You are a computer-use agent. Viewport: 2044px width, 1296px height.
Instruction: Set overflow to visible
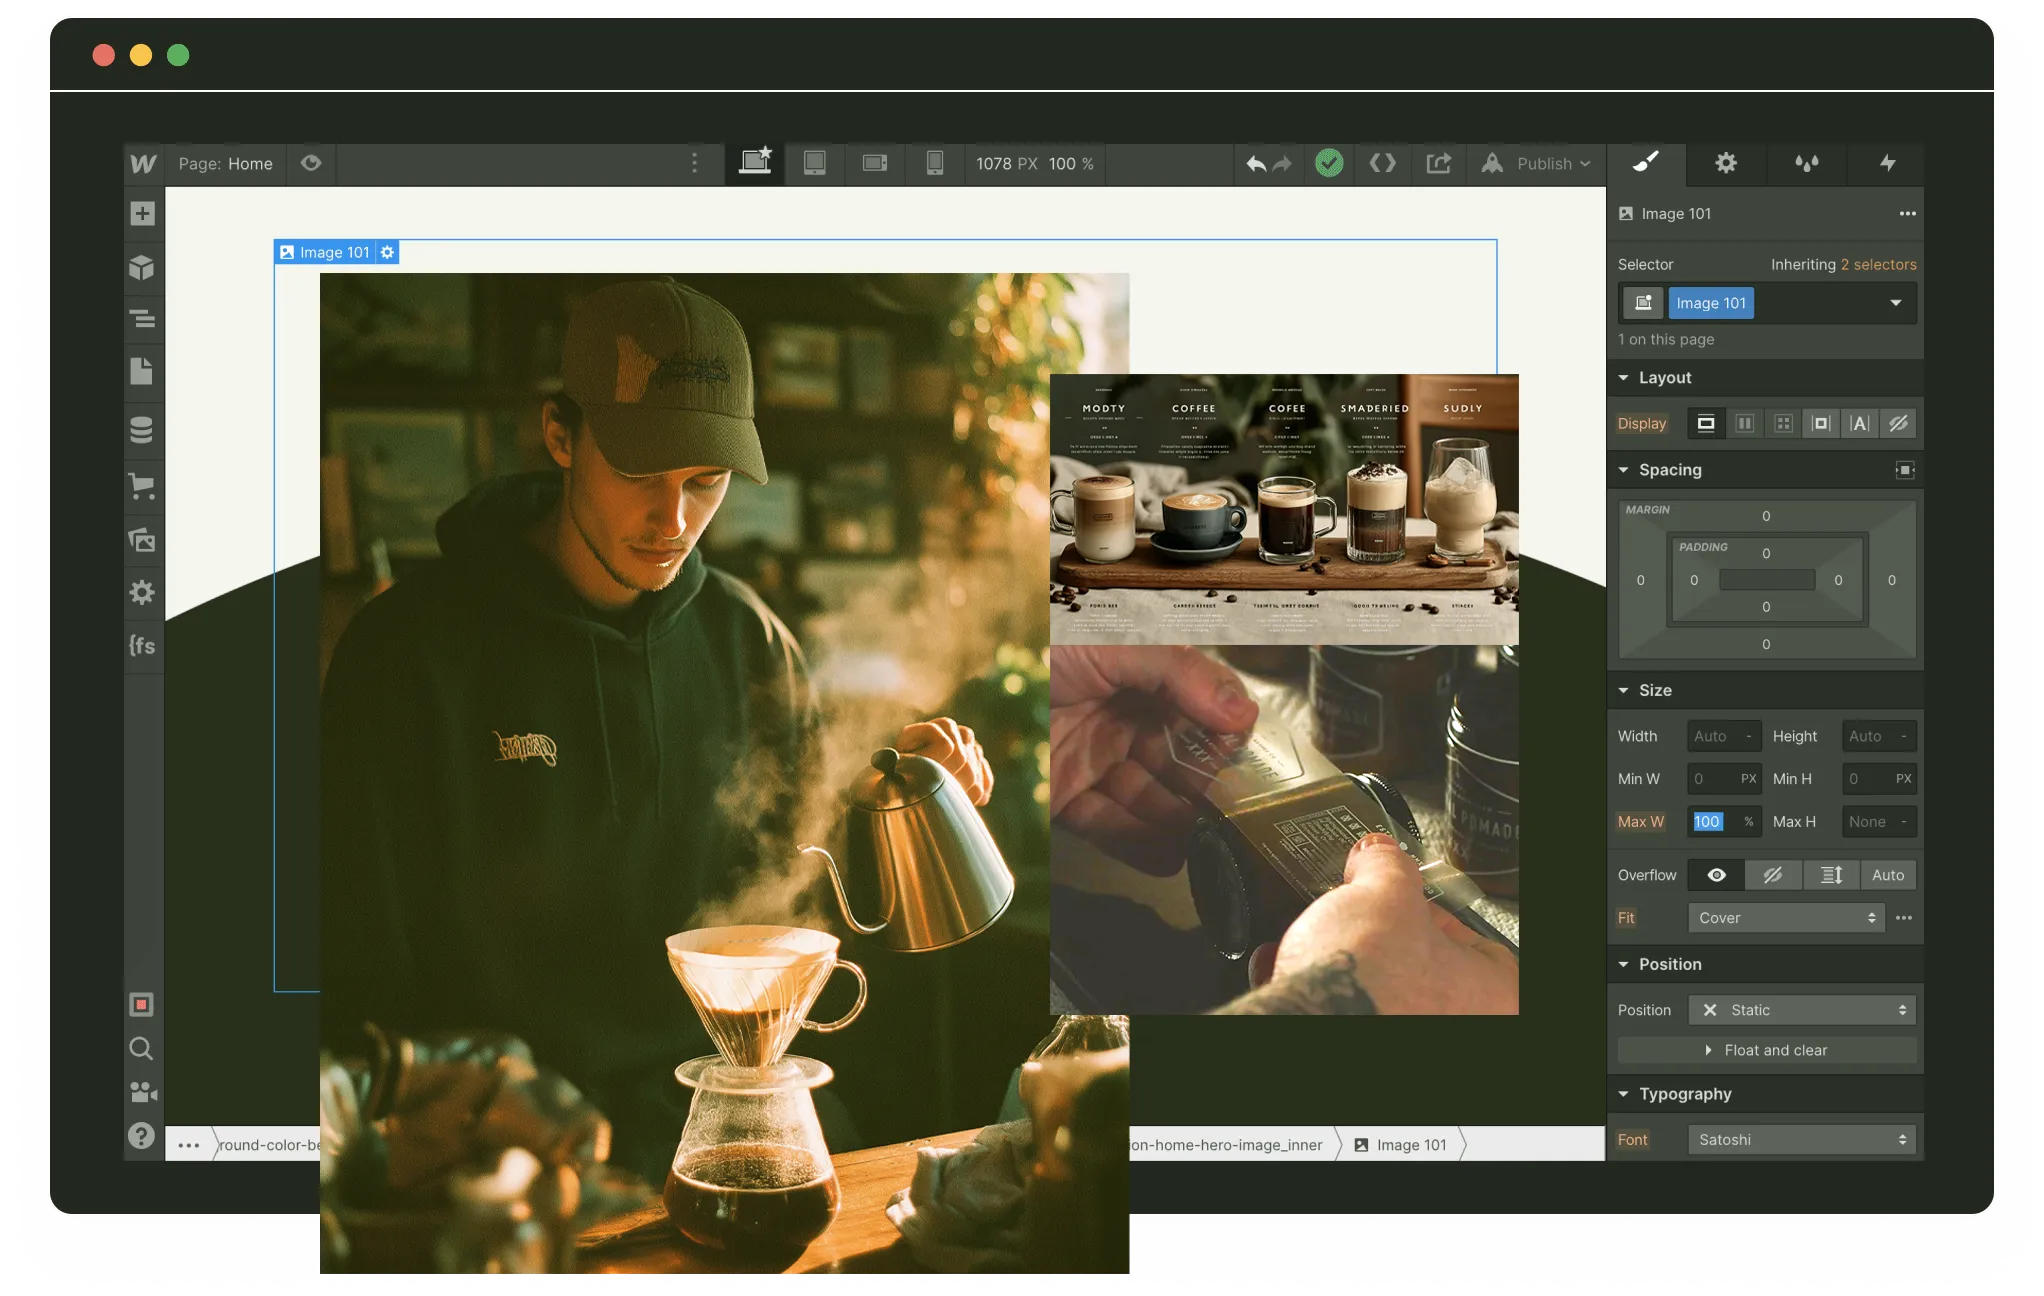(x=1717, y=875)
